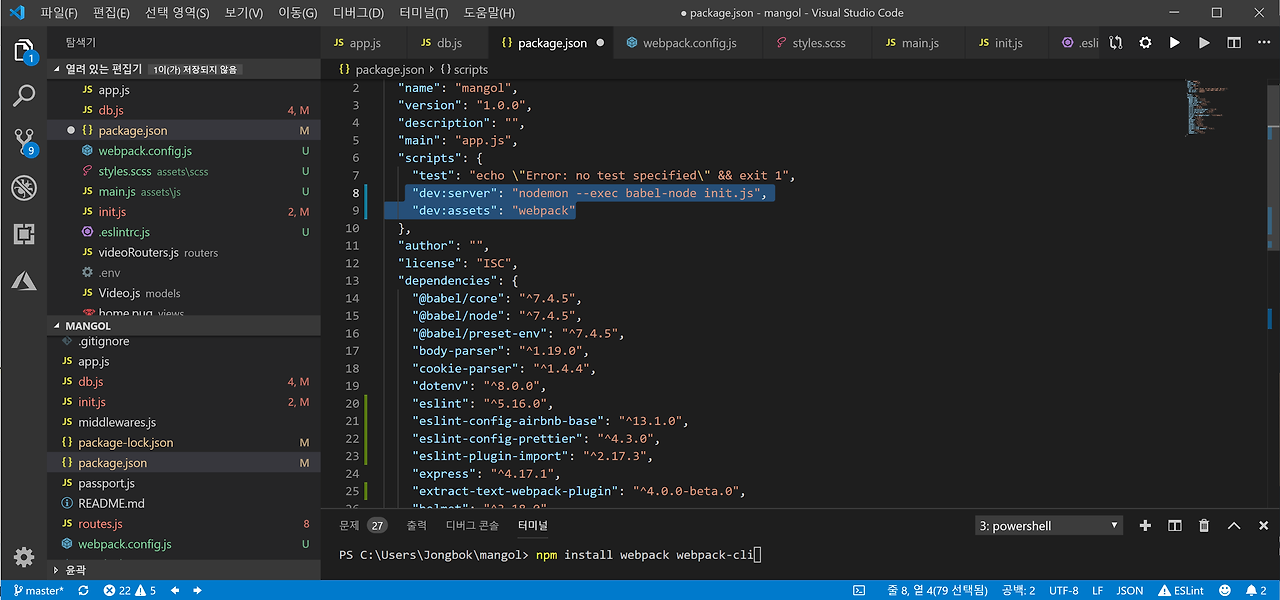Switch to the styles.scss editor tab
The width and height of the screenshot is (1280, 600).
[818, 43]
